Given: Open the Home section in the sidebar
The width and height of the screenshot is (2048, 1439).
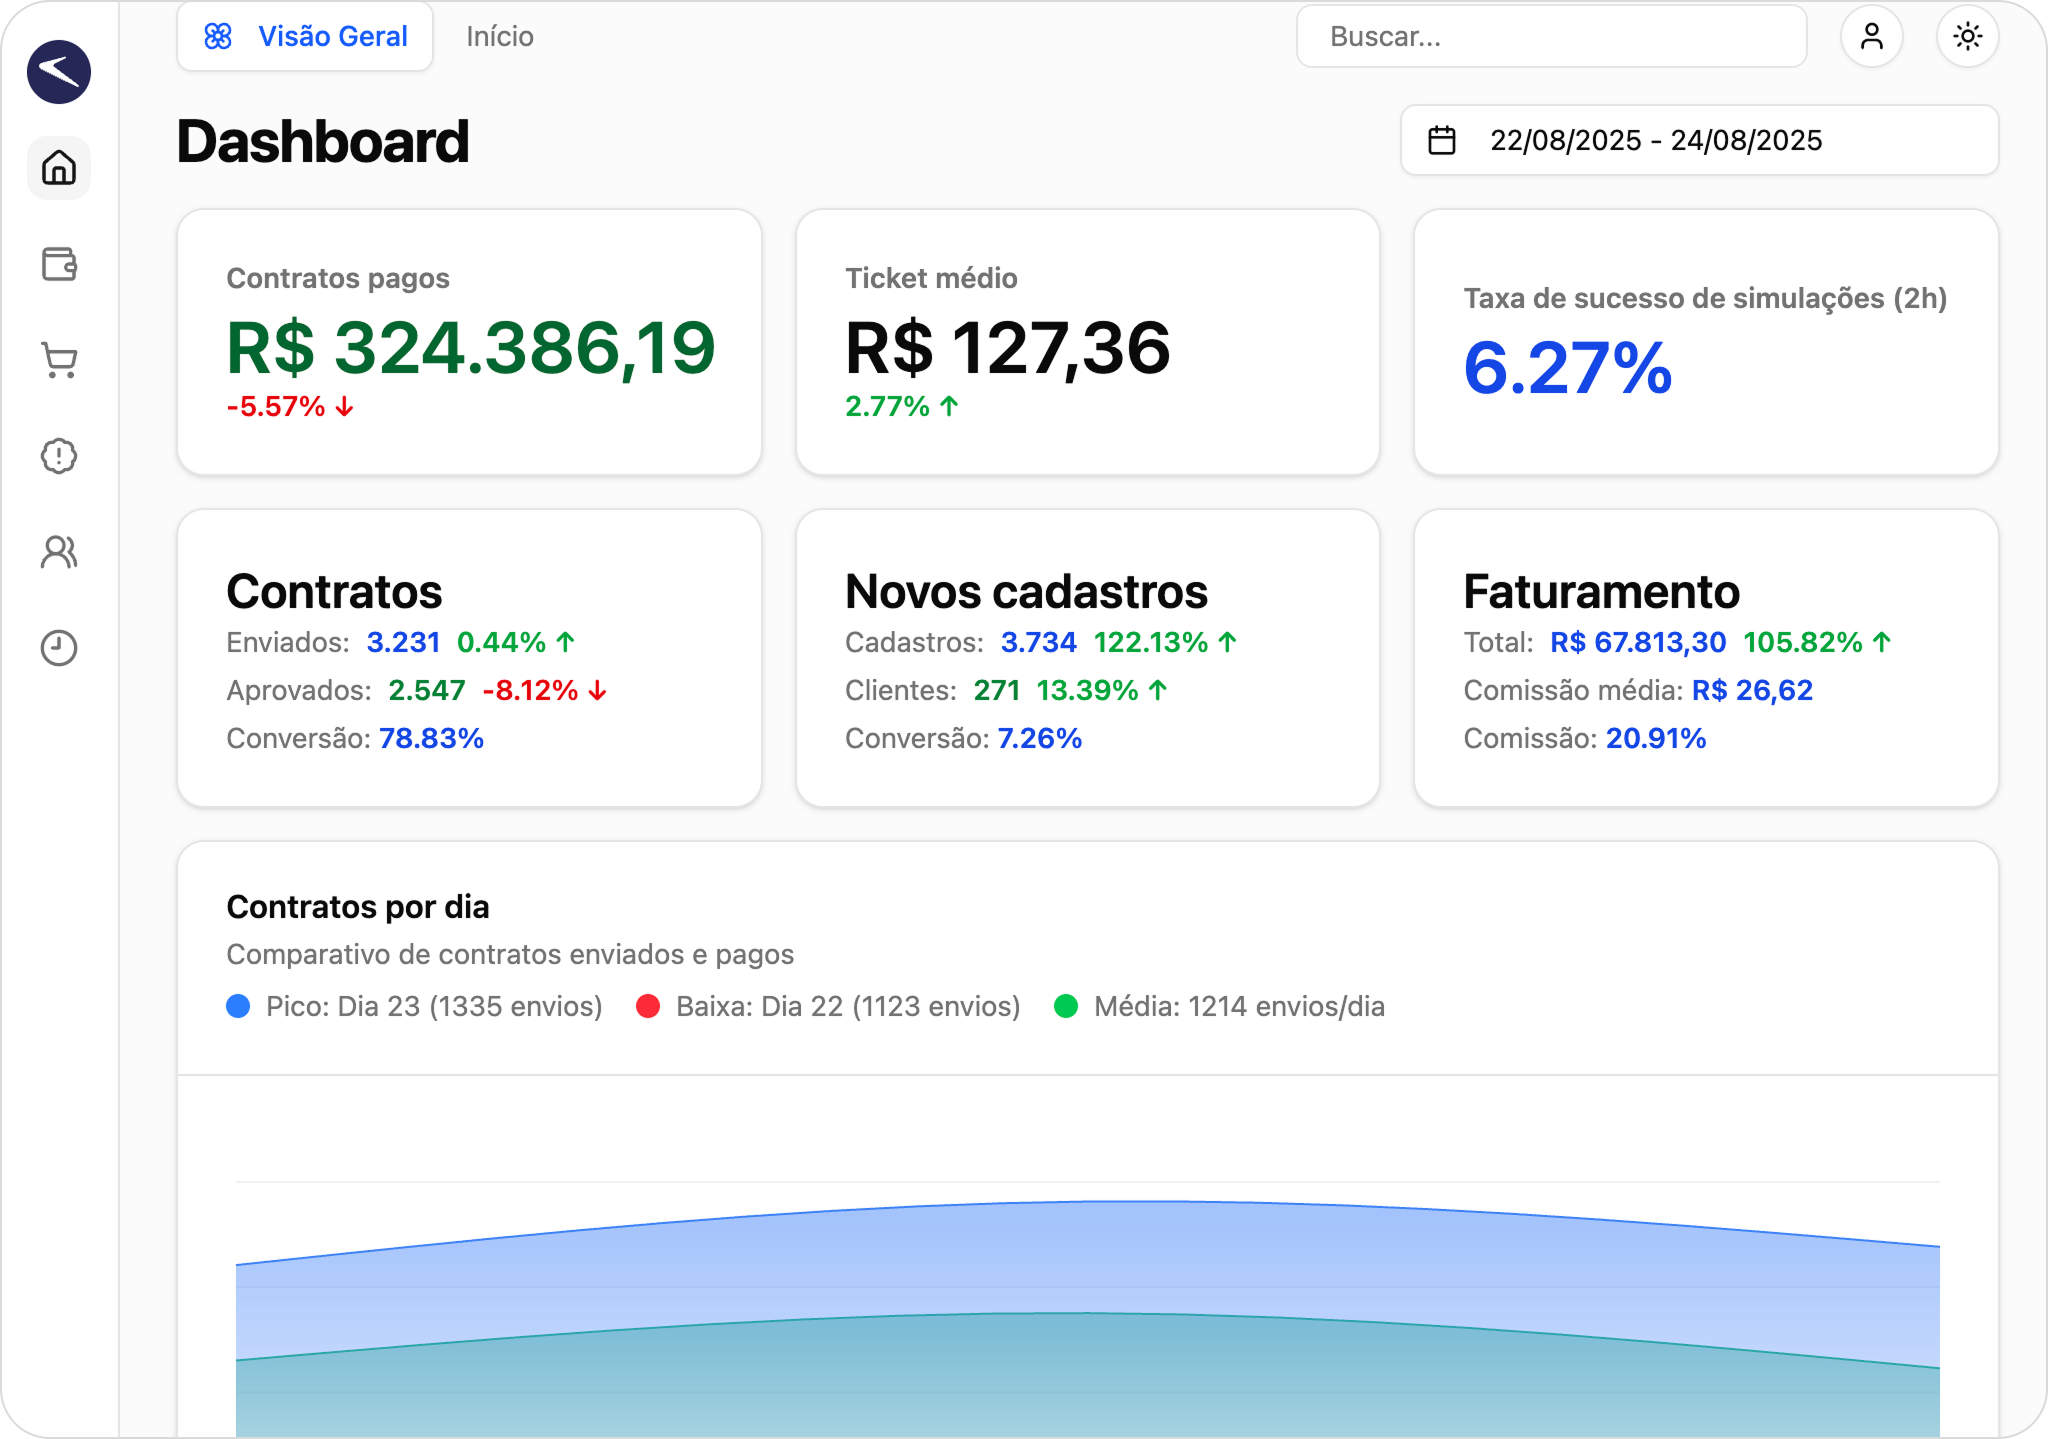Looking at the screenshot, I should click(58, 168).
